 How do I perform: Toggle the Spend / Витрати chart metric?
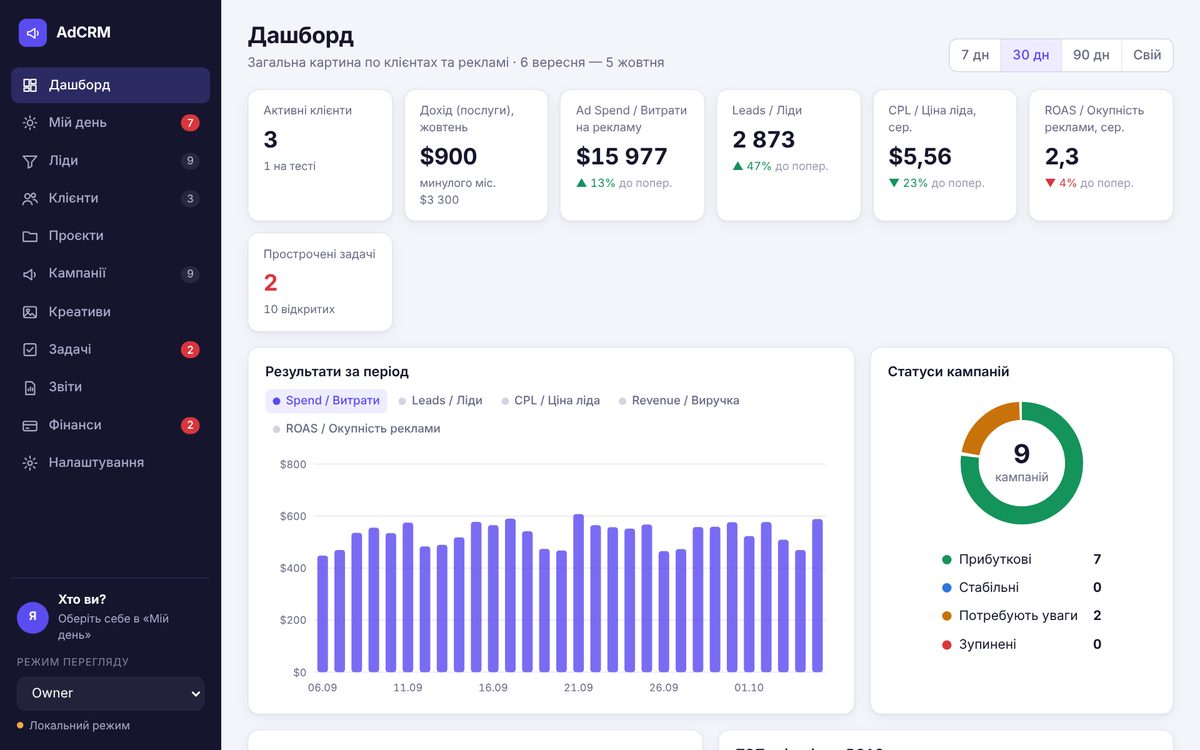[x=326, y=401]
